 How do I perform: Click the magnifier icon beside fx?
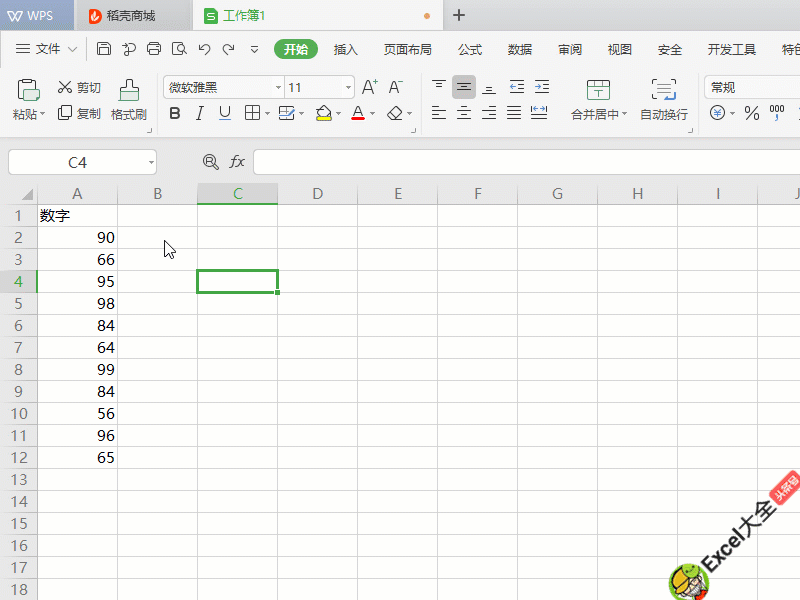[x=210, y=162]
